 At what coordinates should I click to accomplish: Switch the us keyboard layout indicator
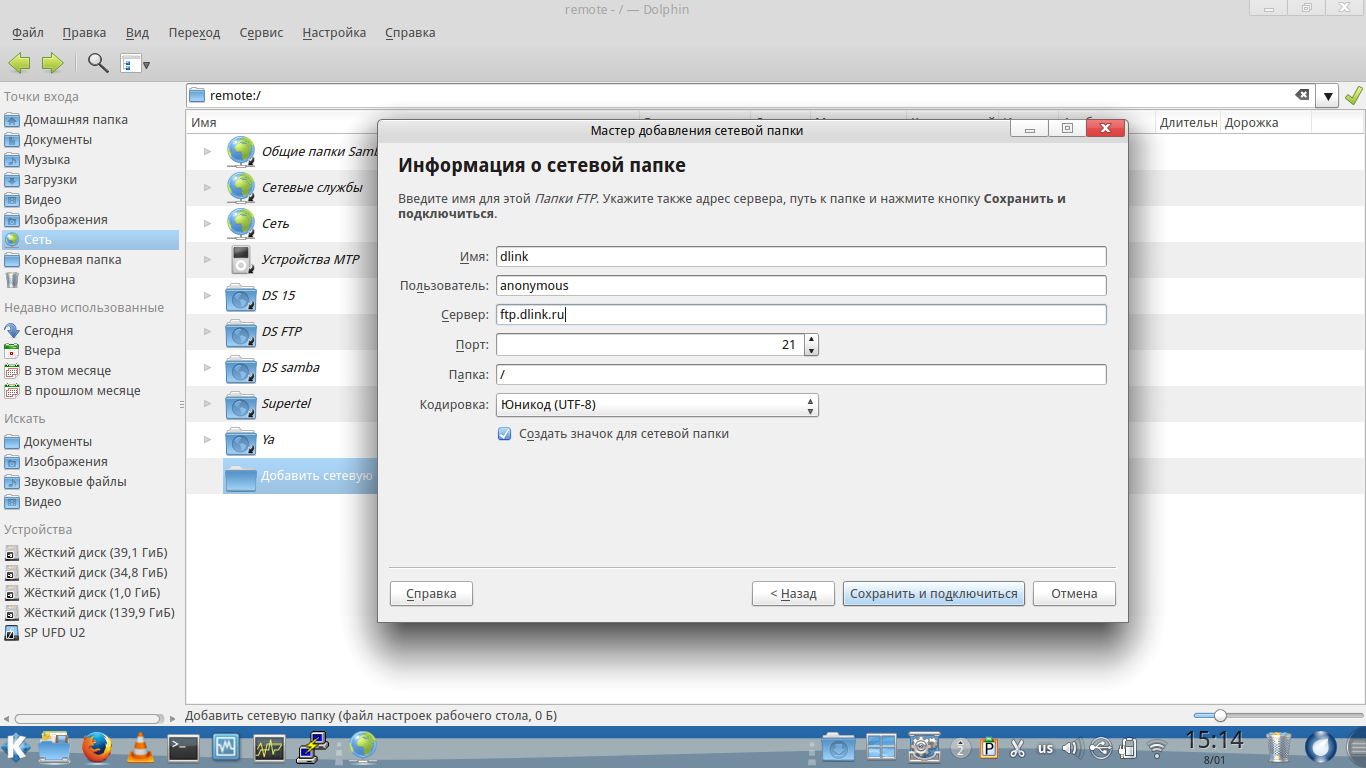click(x=1045, y=748)
